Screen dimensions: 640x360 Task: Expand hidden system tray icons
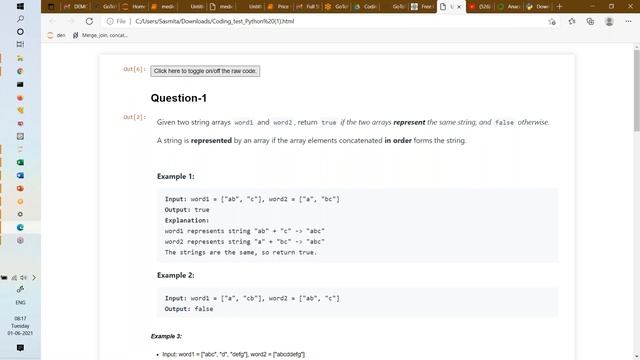click(34, 278)
